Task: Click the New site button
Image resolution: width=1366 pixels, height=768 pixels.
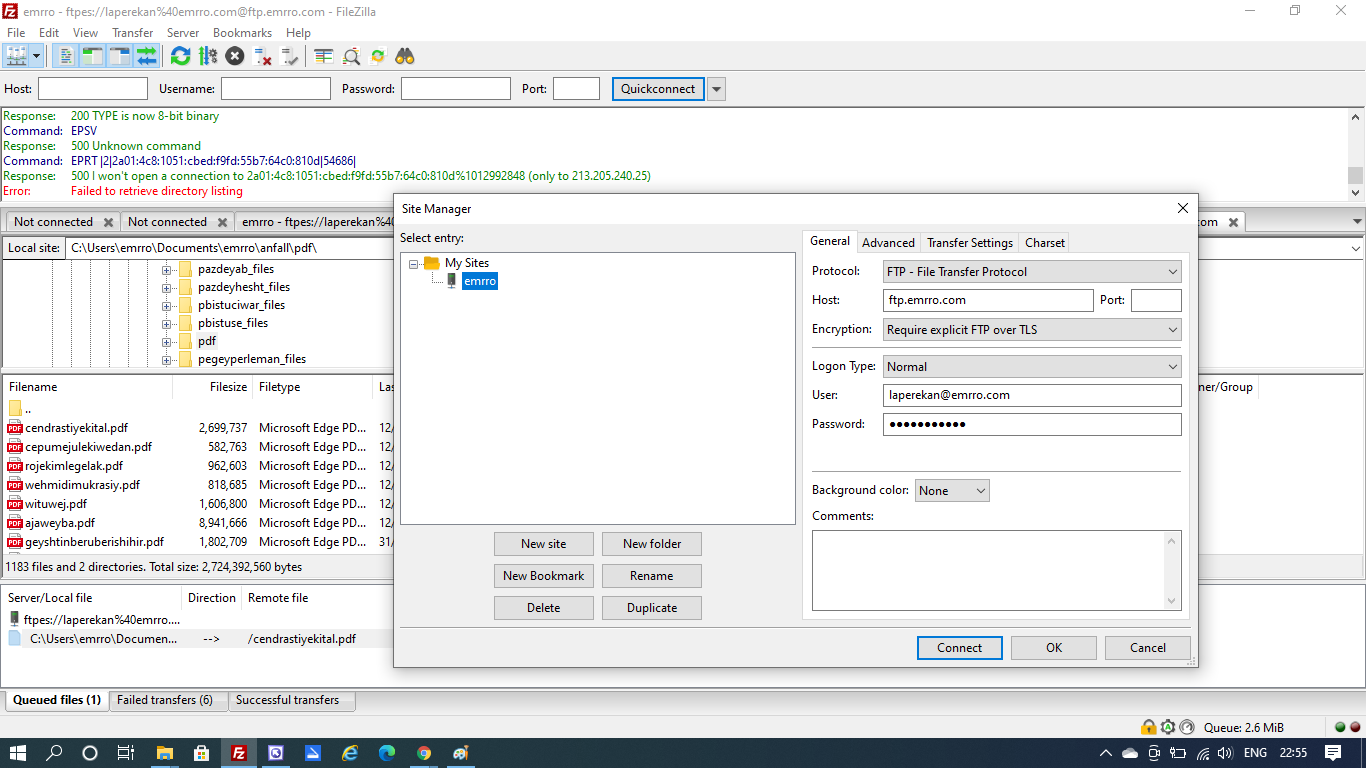Action: 544,544
